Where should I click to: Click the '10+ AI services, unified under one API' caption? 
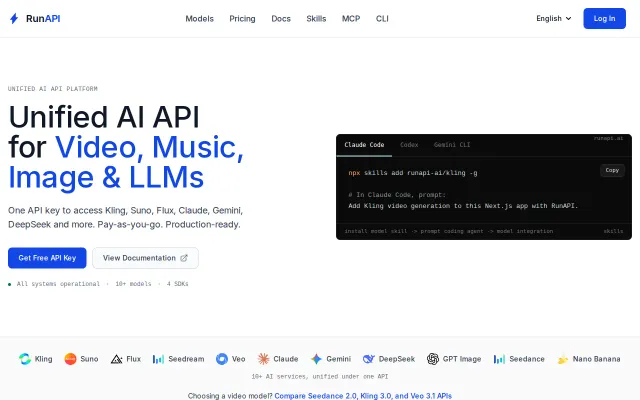click(x=320, y=376)
